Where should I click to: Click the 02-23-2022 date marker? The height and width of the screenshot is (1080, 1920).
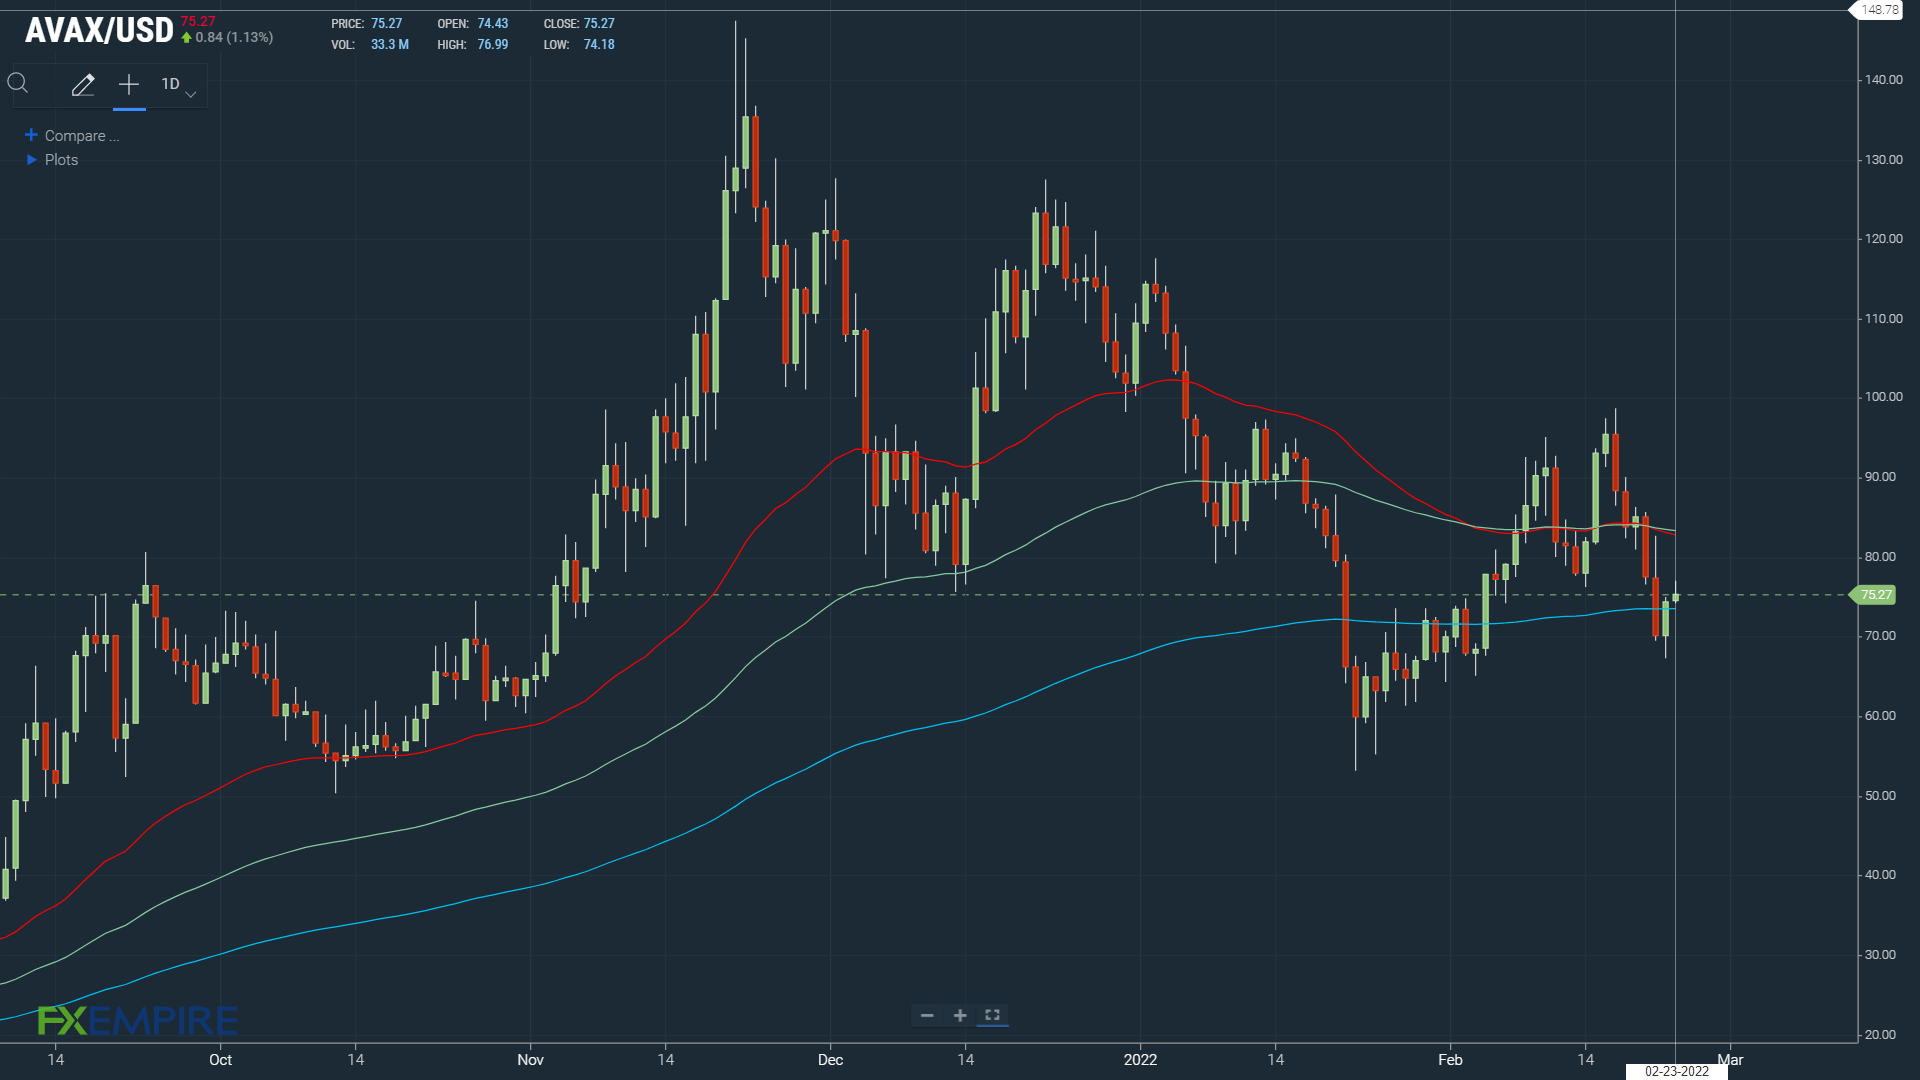[x=1677, y=1071]
